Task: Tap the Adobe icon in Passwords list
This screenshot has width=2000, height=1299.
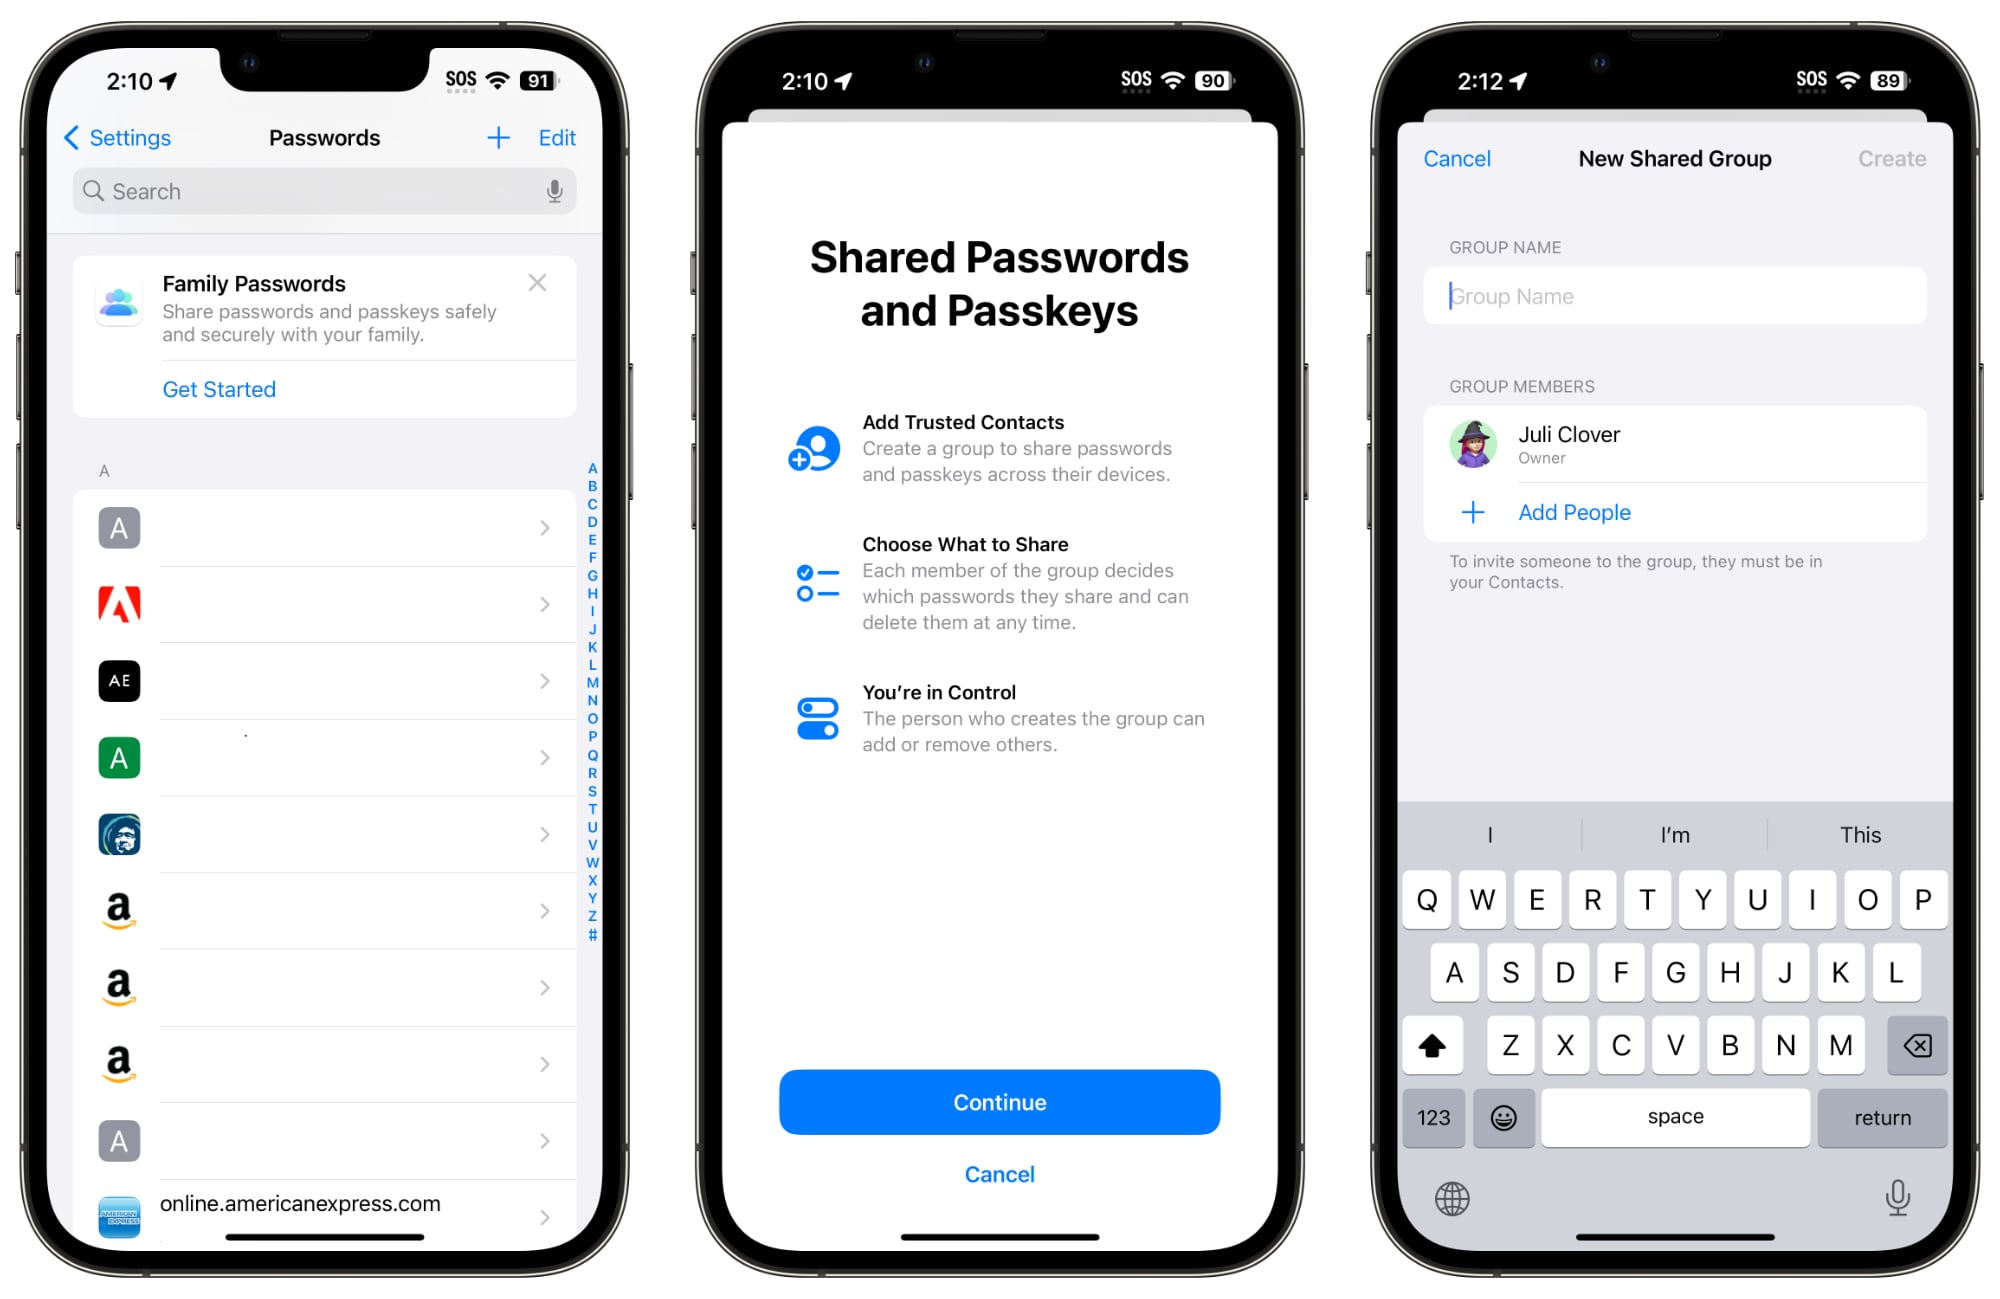Action: click(117, 602)
